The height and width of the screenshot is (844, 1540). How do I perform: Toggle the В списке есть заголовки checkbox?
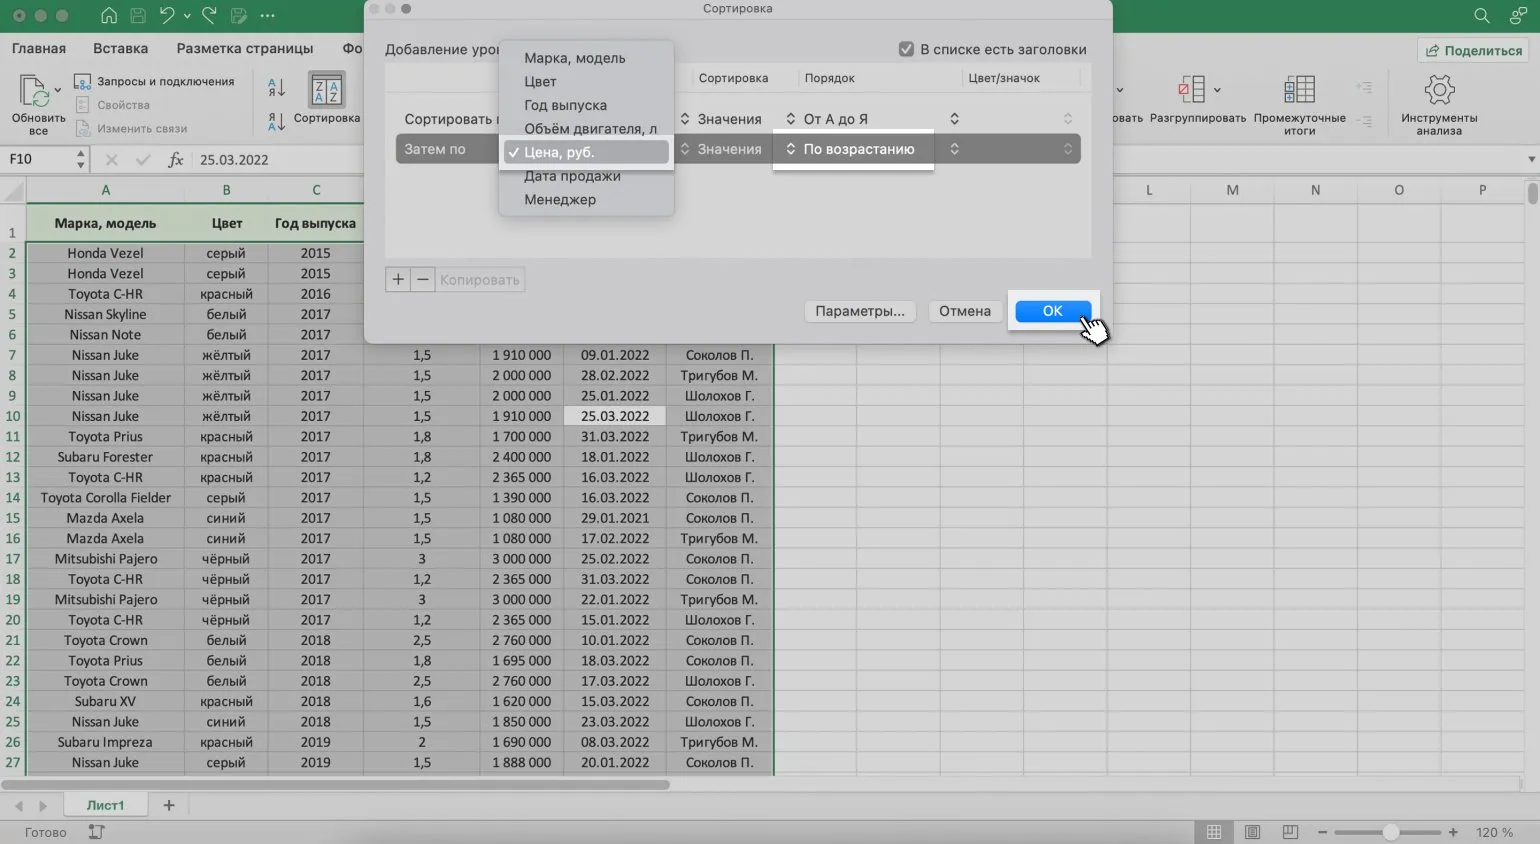906,49
